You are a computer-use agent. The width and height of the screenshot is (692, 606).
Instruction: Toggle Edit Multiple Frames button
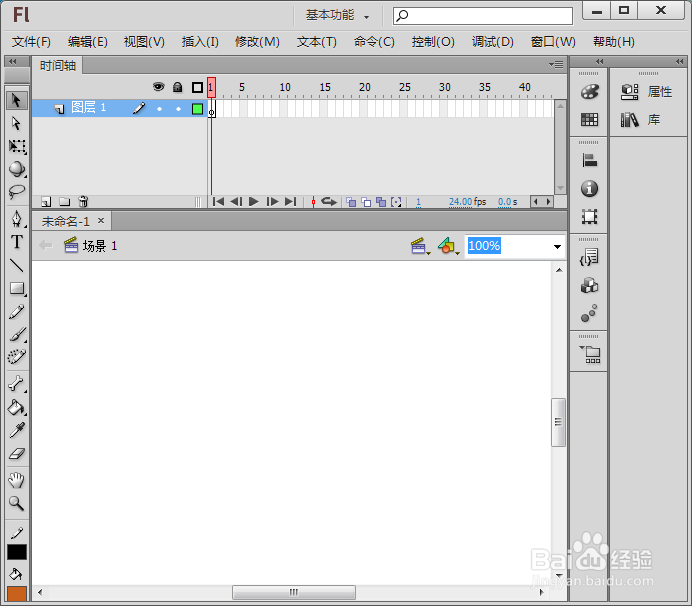tap(381, 202)
